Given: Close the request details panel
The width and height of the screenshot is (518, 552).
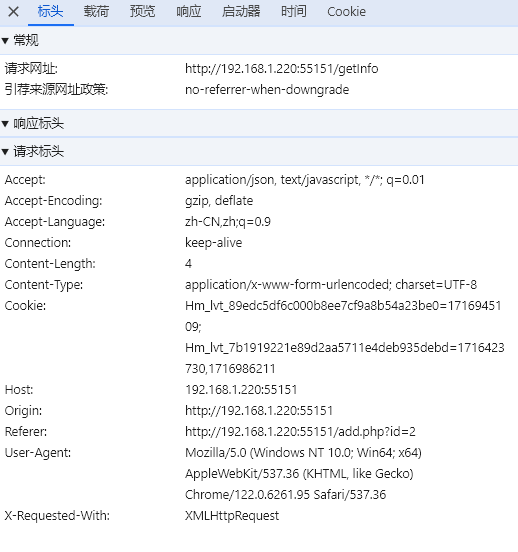Looking at the screenshot, I should pyautogui.click(x=13, y=12).
